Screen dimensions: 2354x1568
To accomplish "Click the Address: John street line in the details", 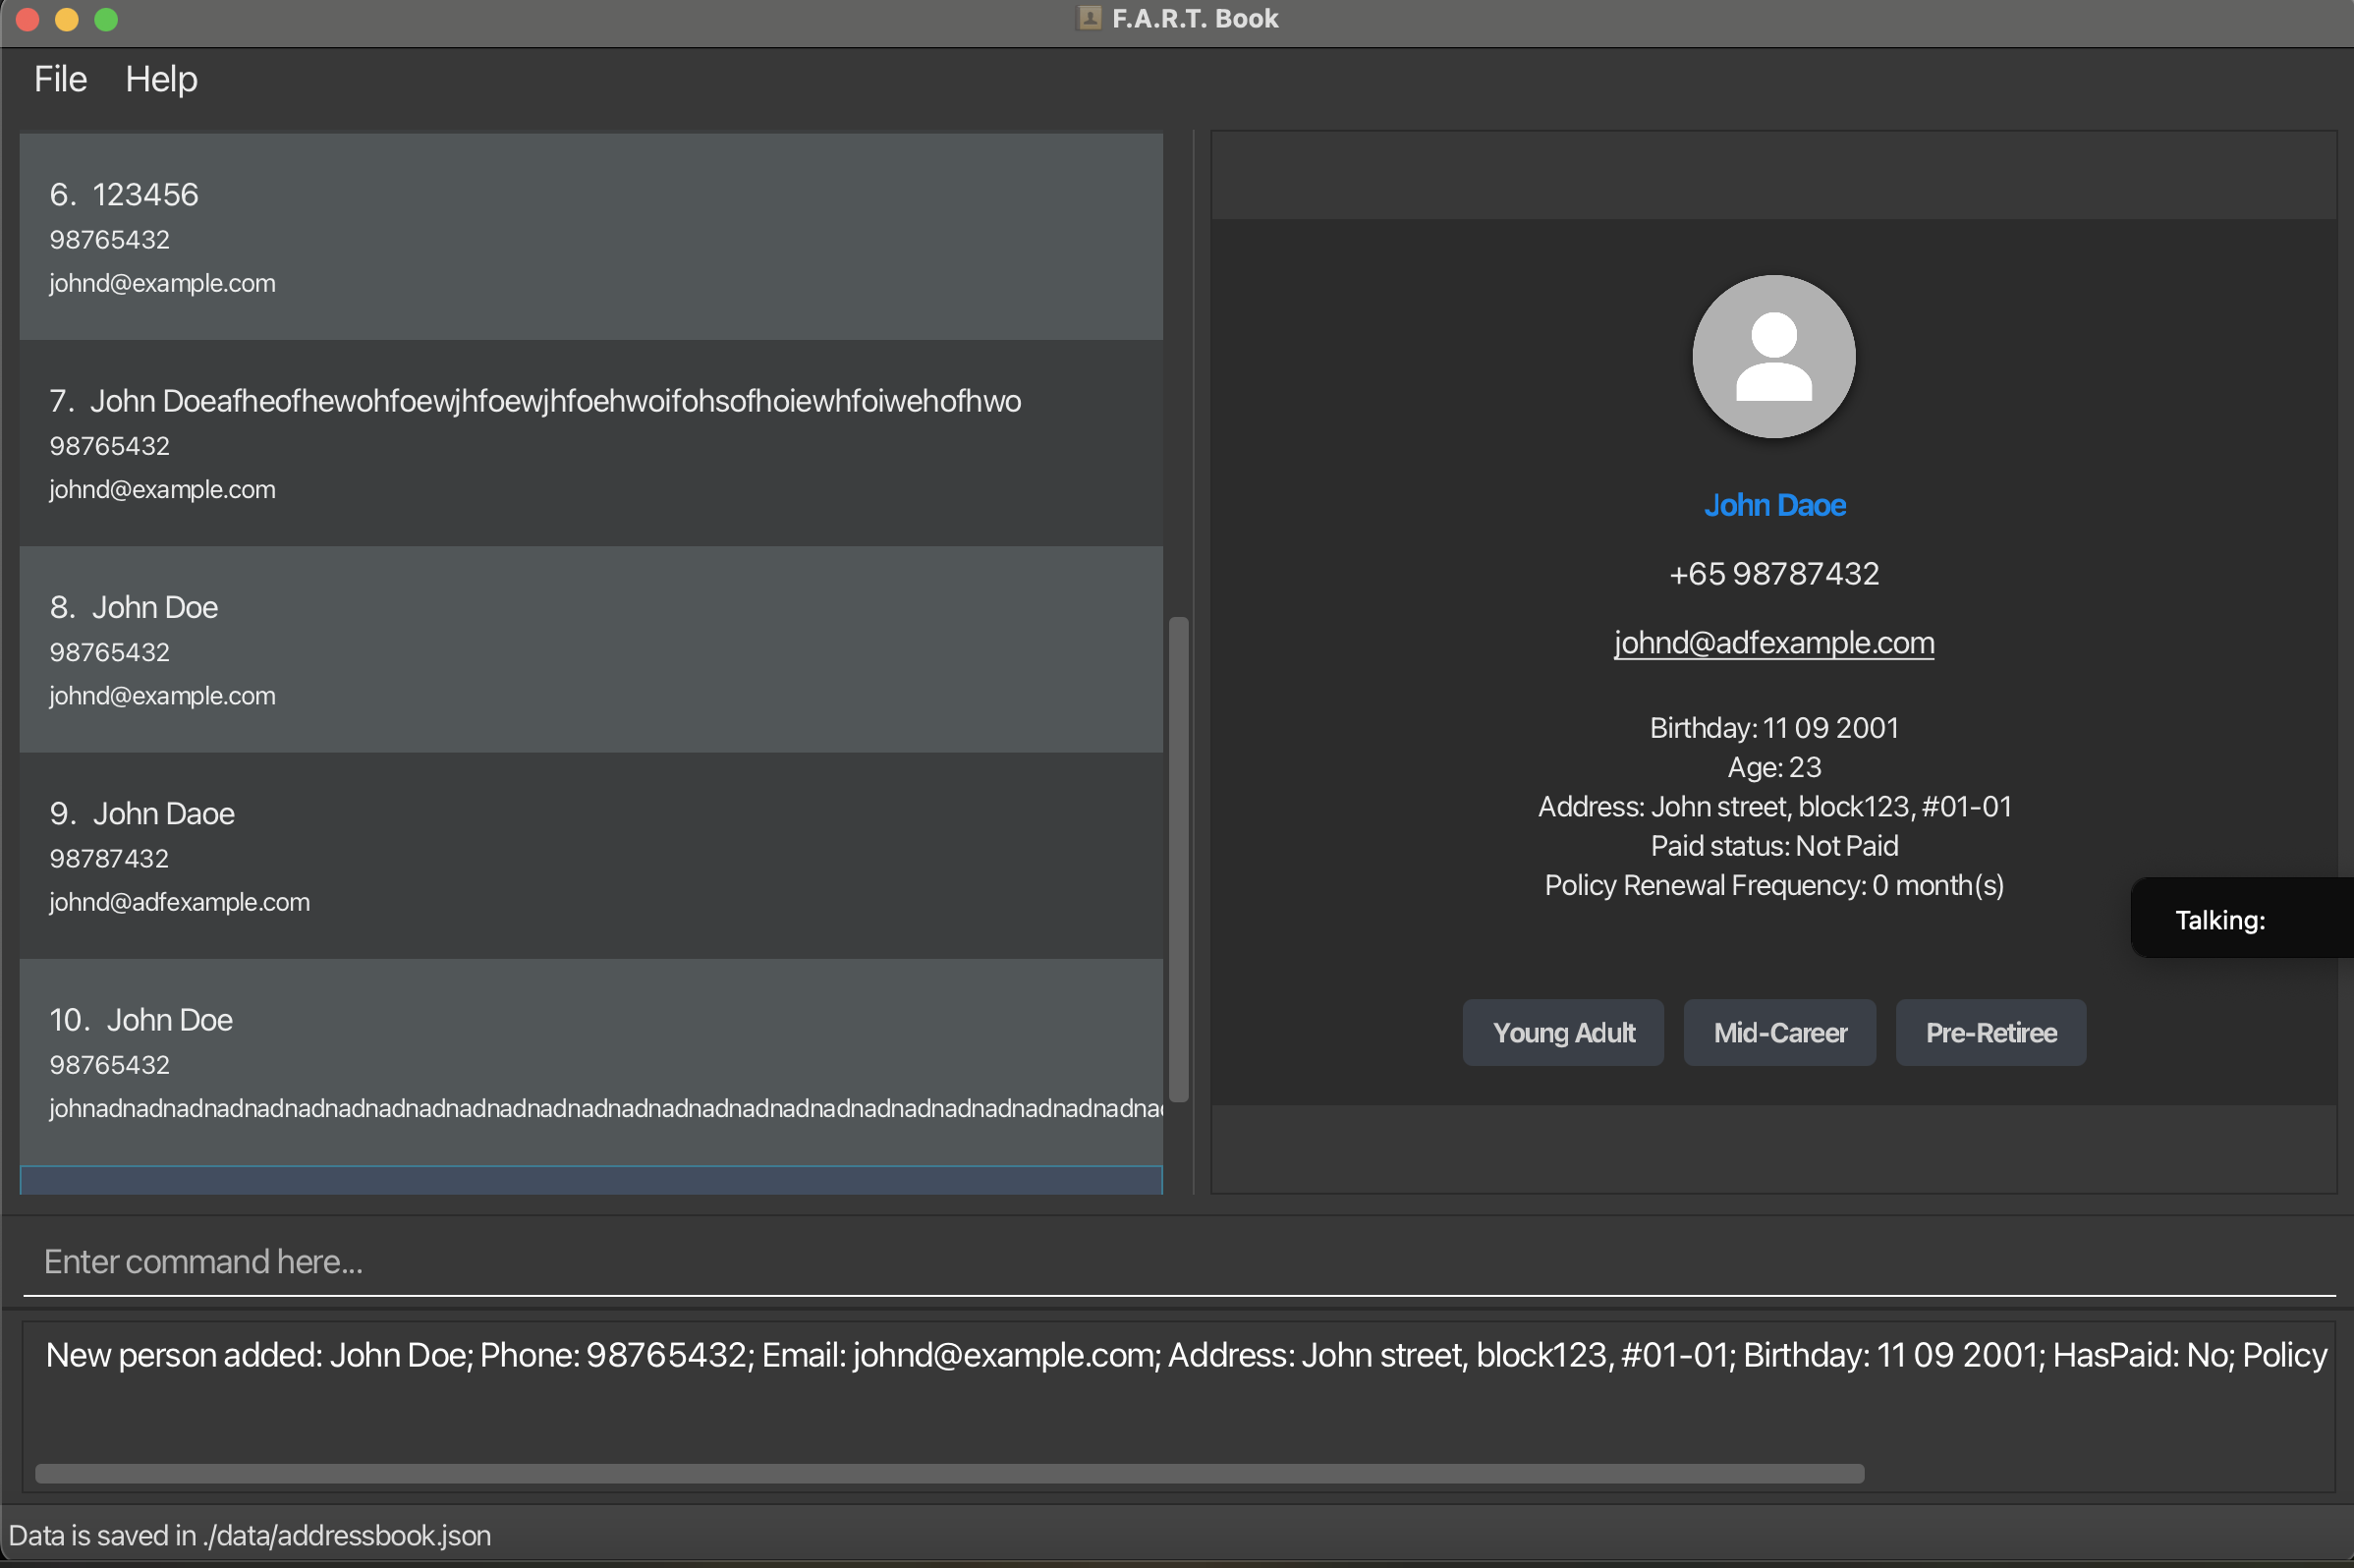I will (x=1774, y=806).
